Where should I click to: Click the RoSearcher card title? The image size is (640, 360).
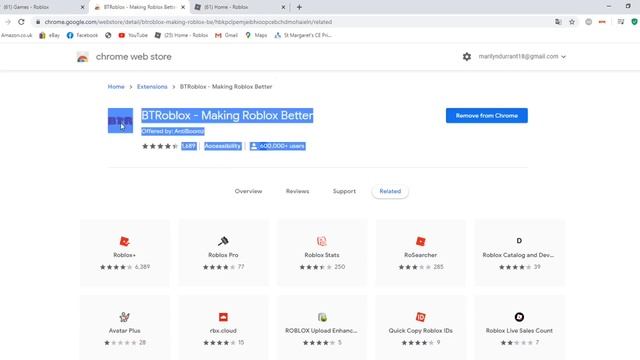point(420,255)
